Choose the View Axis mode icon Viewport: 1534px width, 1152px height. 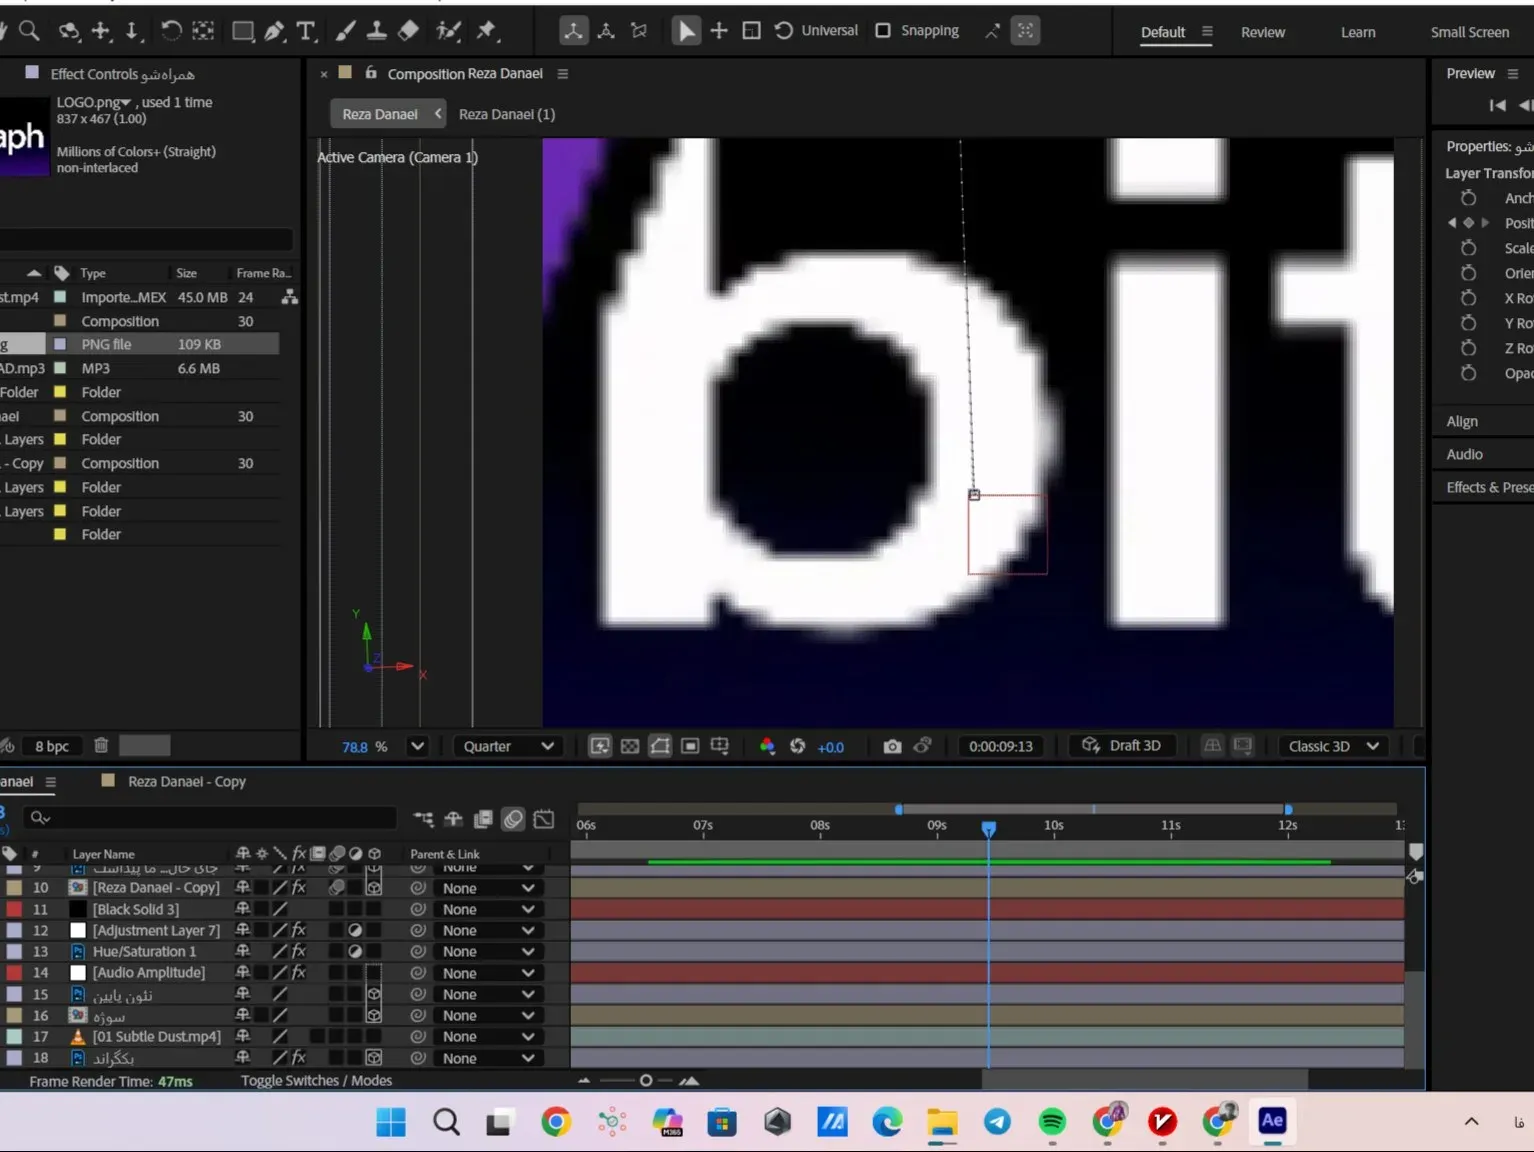point(639,31)
